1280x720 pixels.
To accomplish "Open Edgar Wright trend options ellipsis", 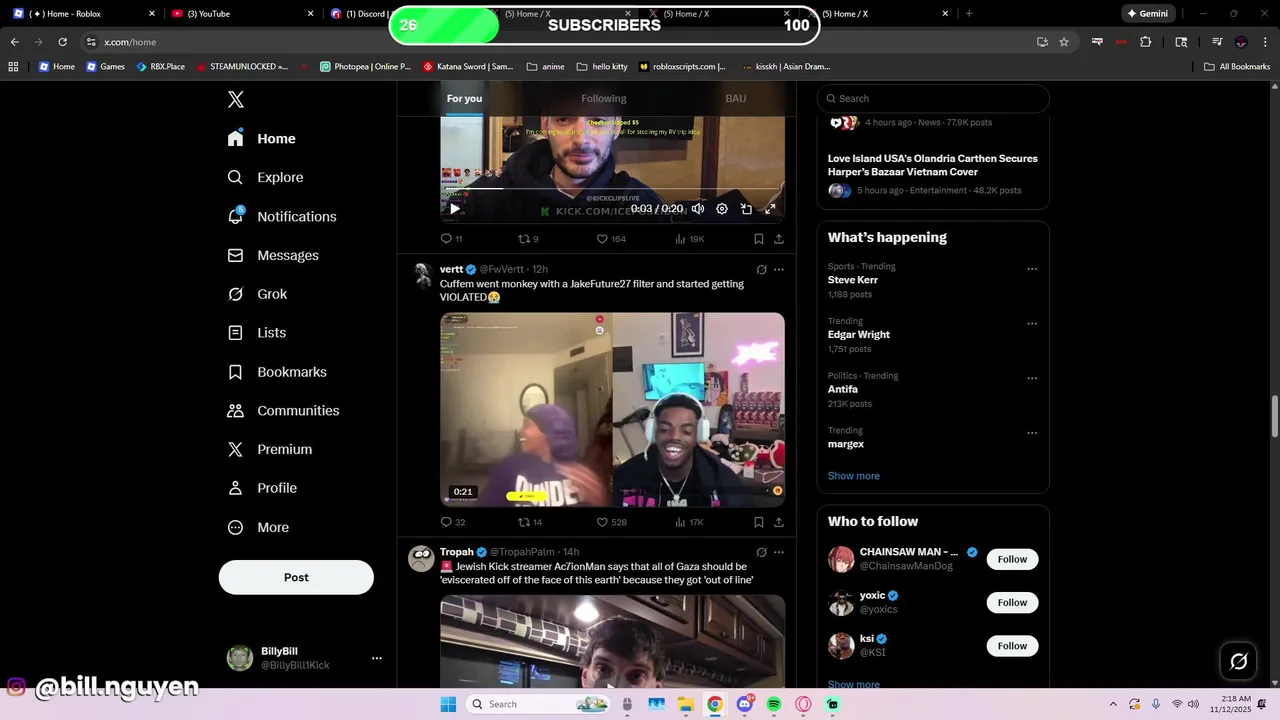I will [x=1032, y=324].
